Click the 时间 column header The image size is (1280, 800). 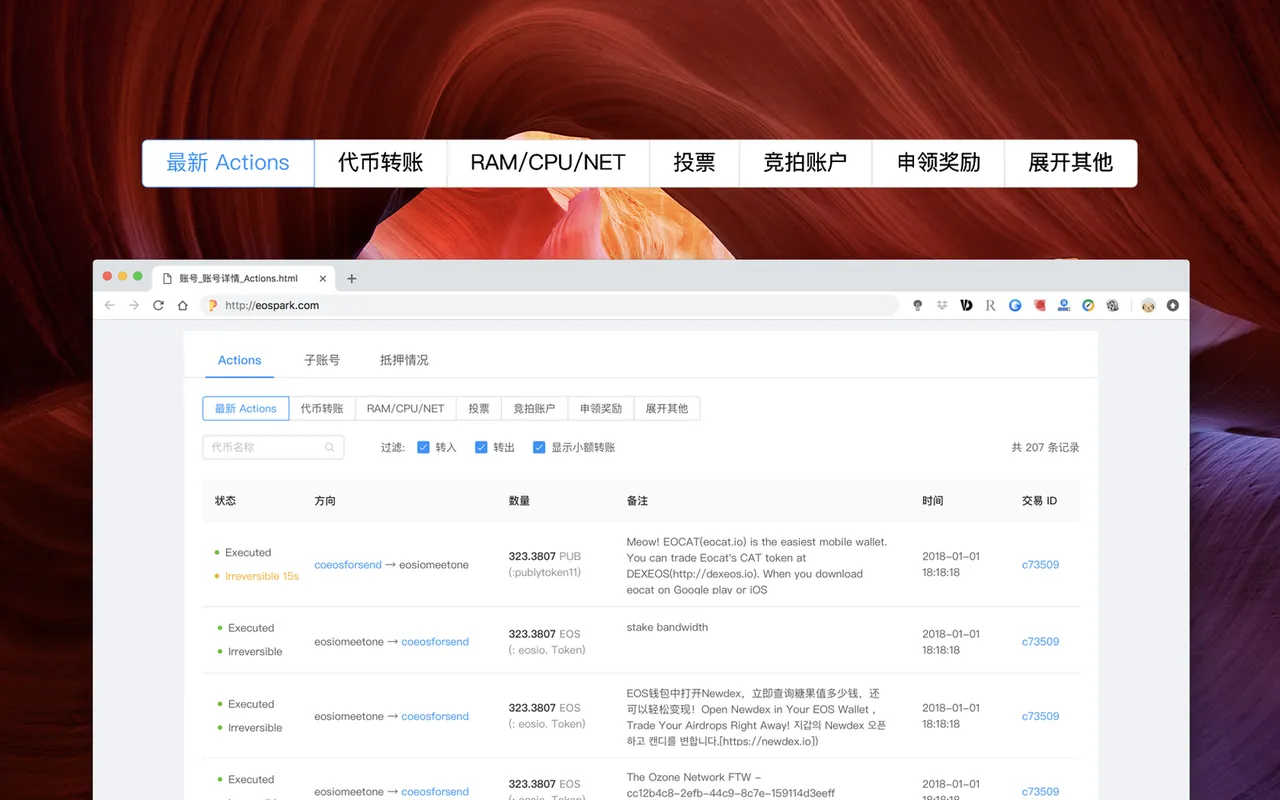click(x=933, y=500)
